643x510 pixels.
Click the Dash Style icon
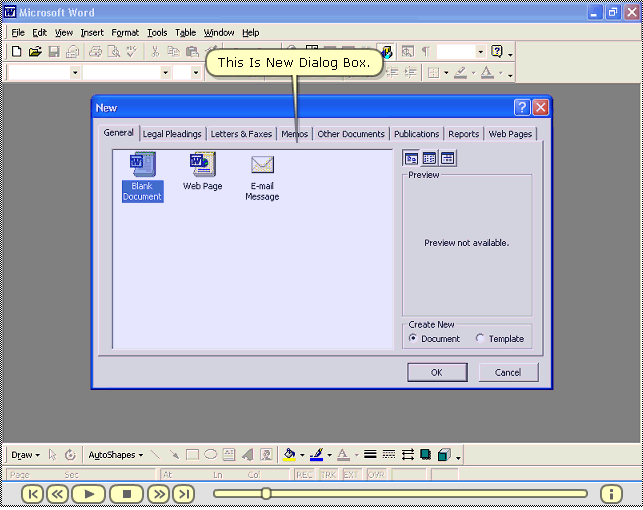tap(389, 454)
